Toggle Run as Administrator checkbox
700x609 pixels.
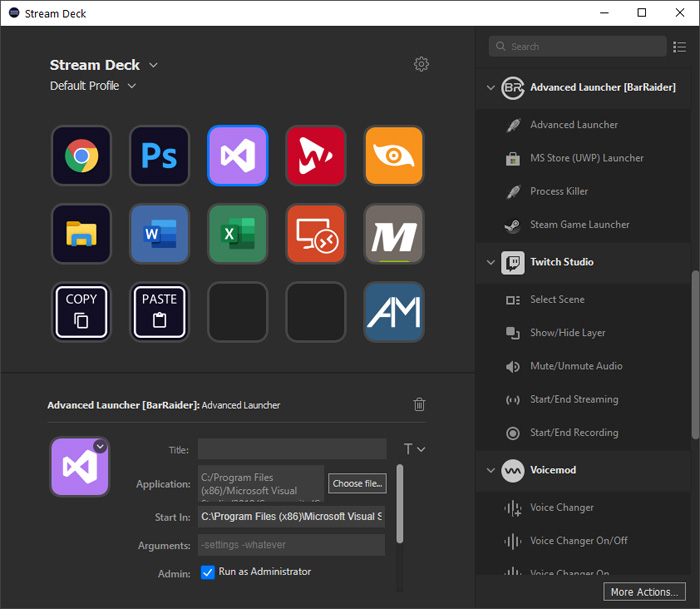click(x=208, y=572)
